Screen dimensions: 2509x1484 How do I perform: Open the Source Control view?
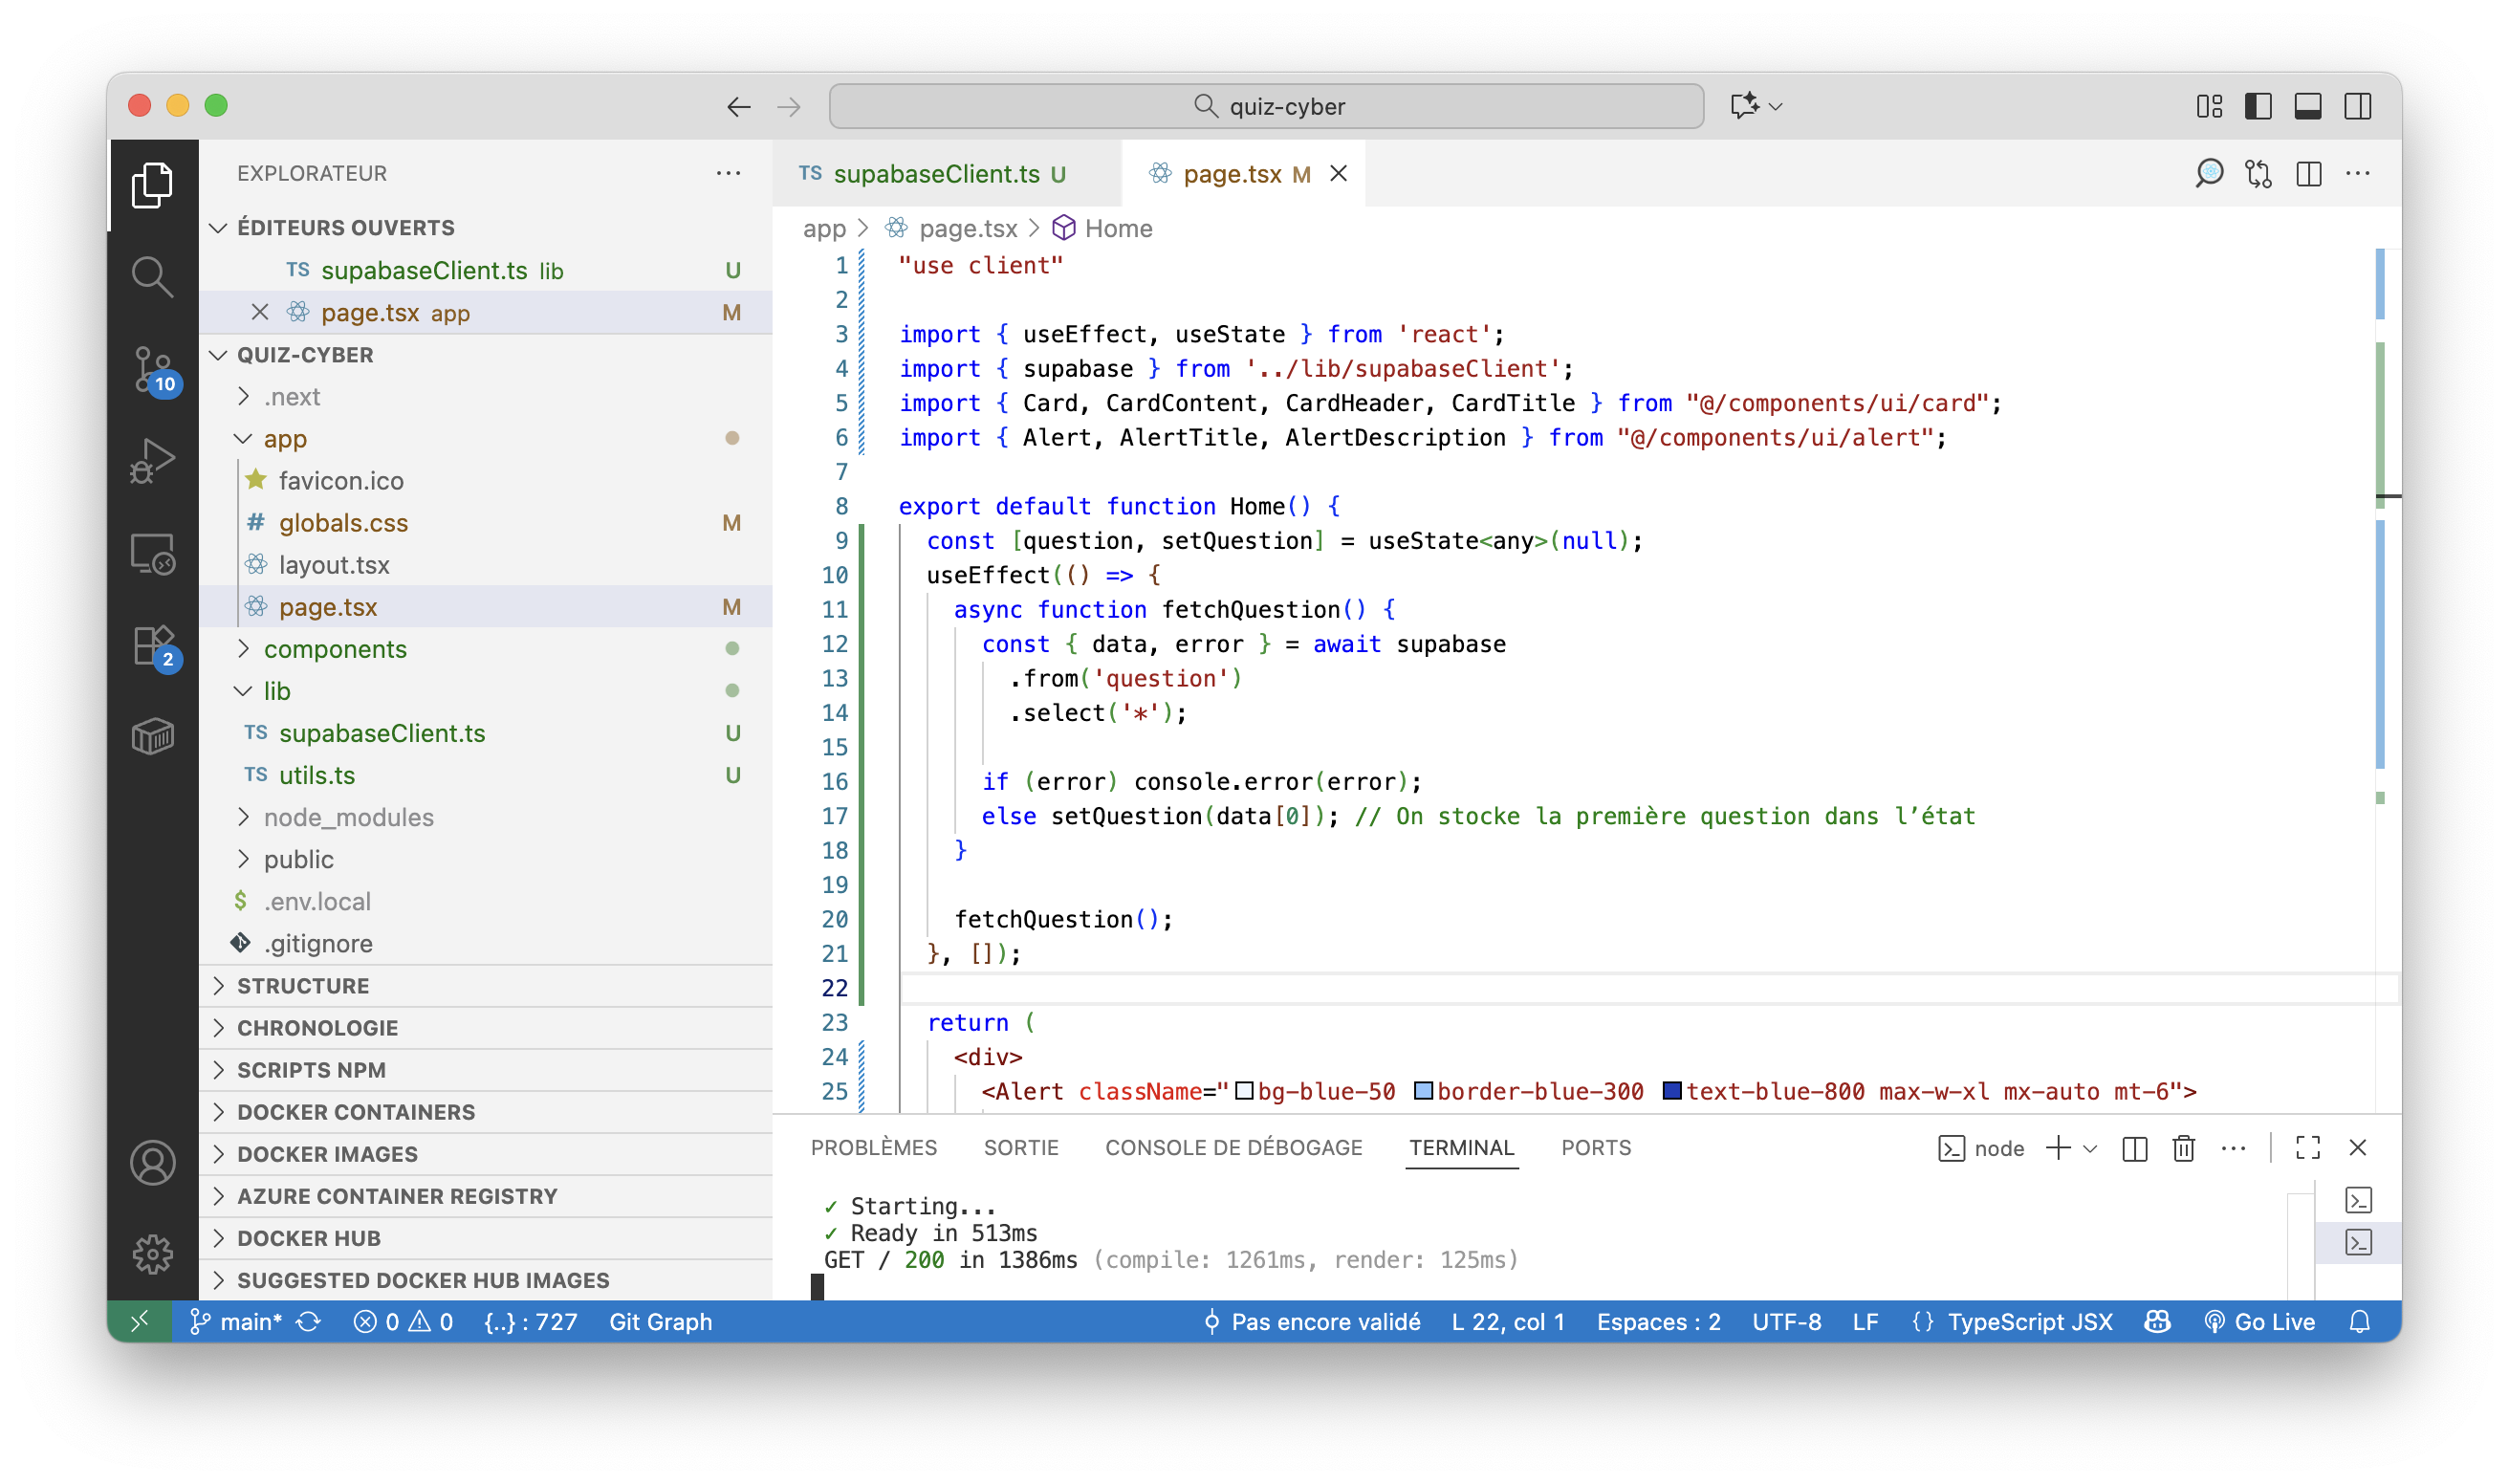pyautogui.click(x=154, y=370)
